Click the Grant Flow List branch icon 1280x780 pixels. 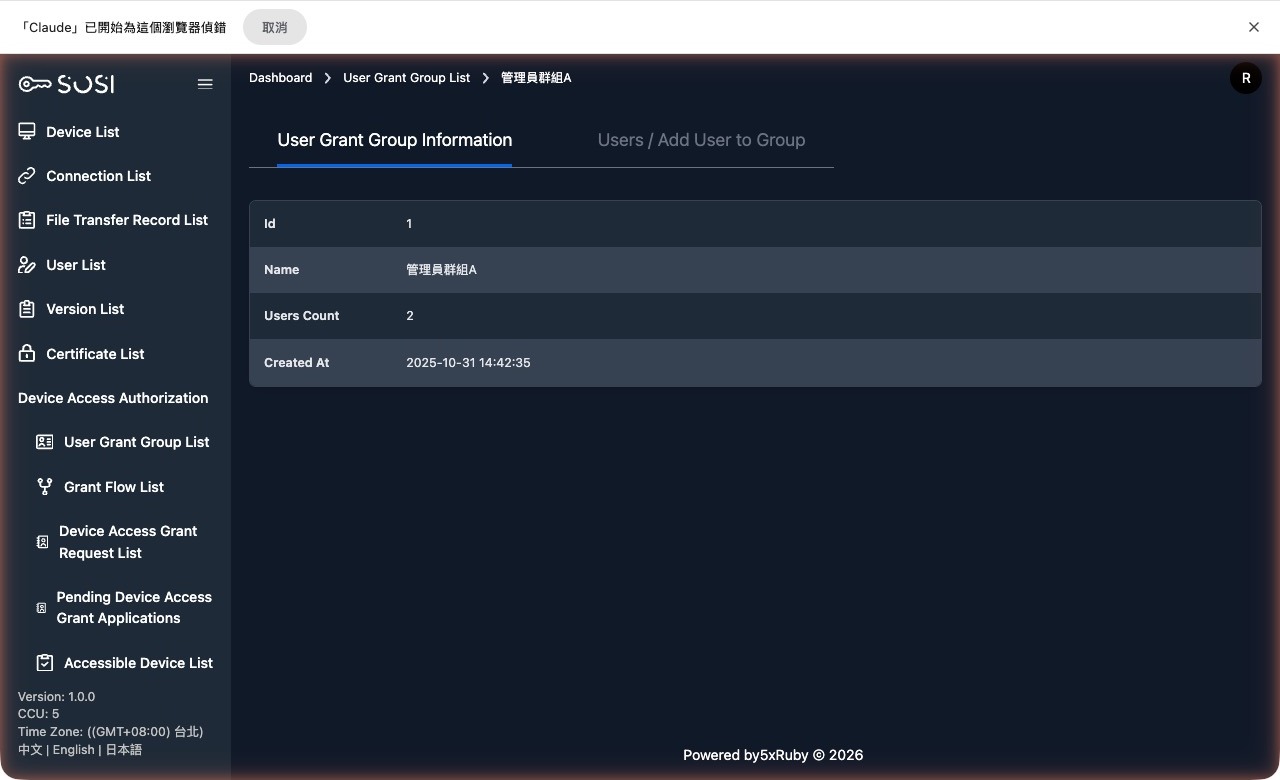click(44, 487)
